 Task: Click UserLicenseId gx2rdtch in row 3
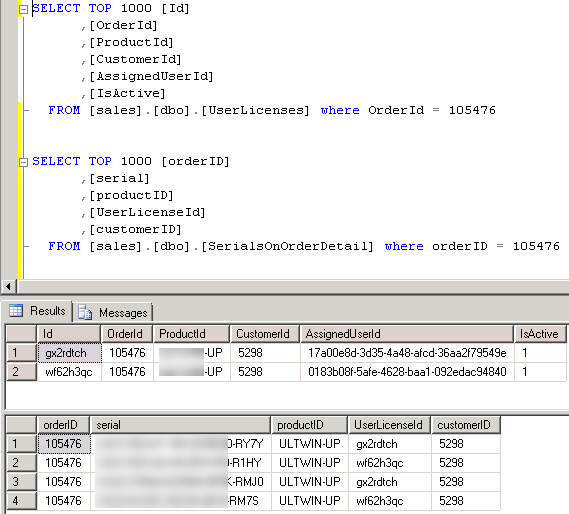[389, 482]
